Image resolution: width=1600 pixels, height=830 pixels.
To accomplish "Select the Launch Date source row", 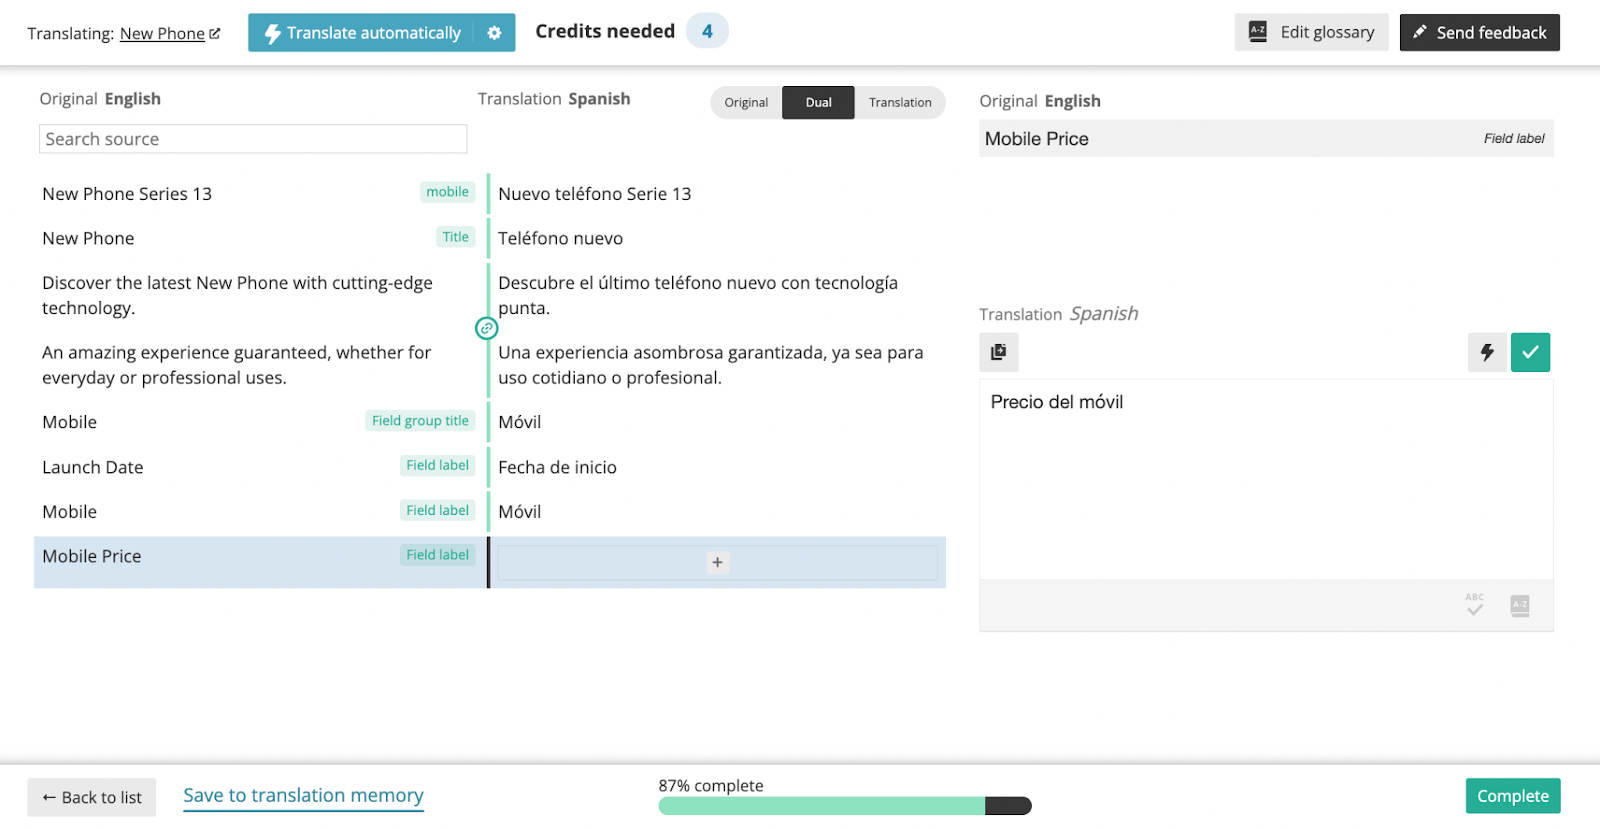I will point(258,467).
